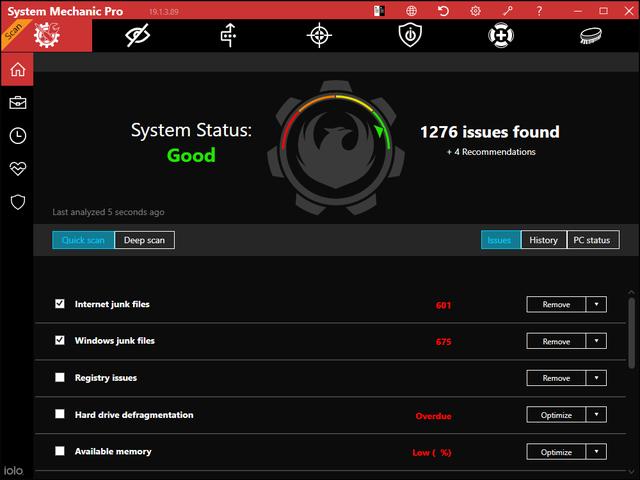Select the Quick scan tab
The height and width of the screenshot is (480, 640).
[83, 240]
